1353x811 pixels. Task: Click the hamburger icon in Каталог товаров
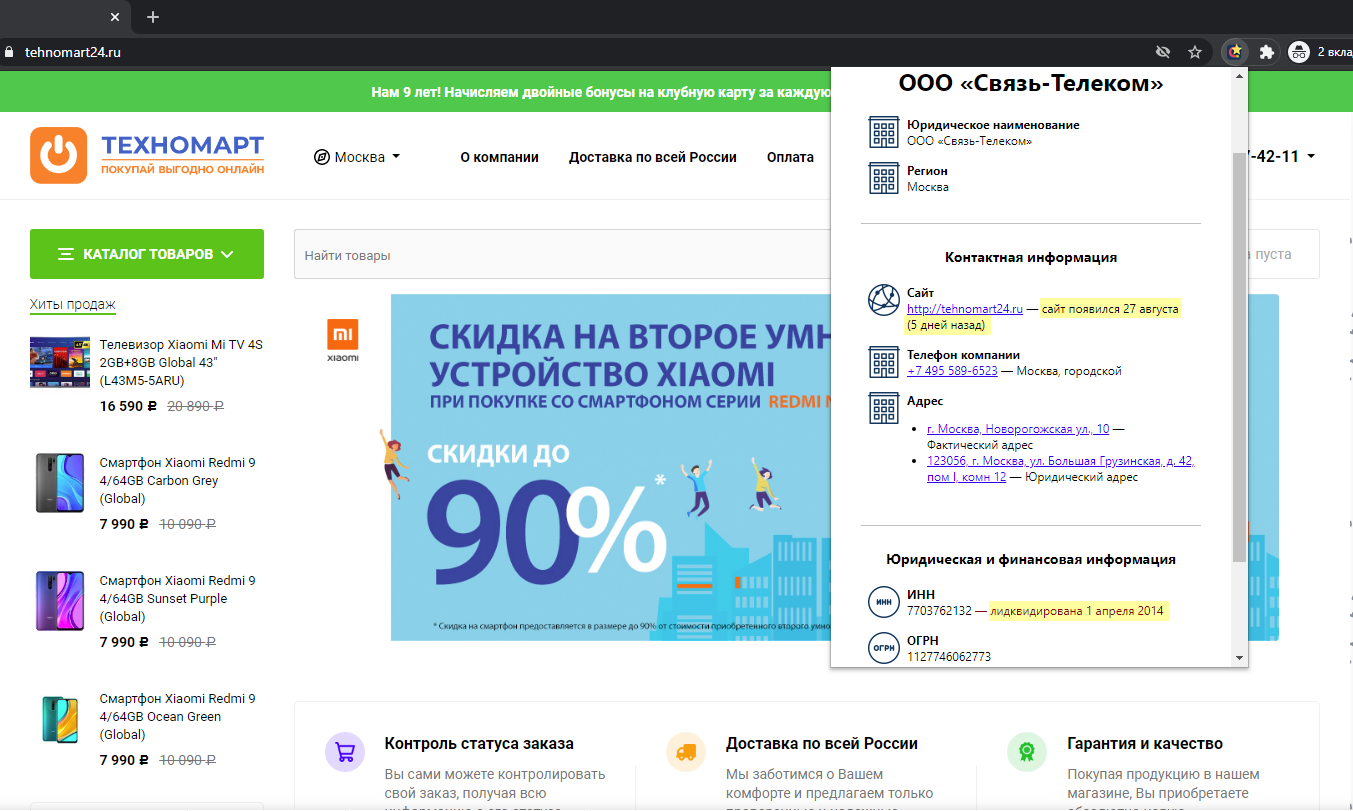click(66, 254)
